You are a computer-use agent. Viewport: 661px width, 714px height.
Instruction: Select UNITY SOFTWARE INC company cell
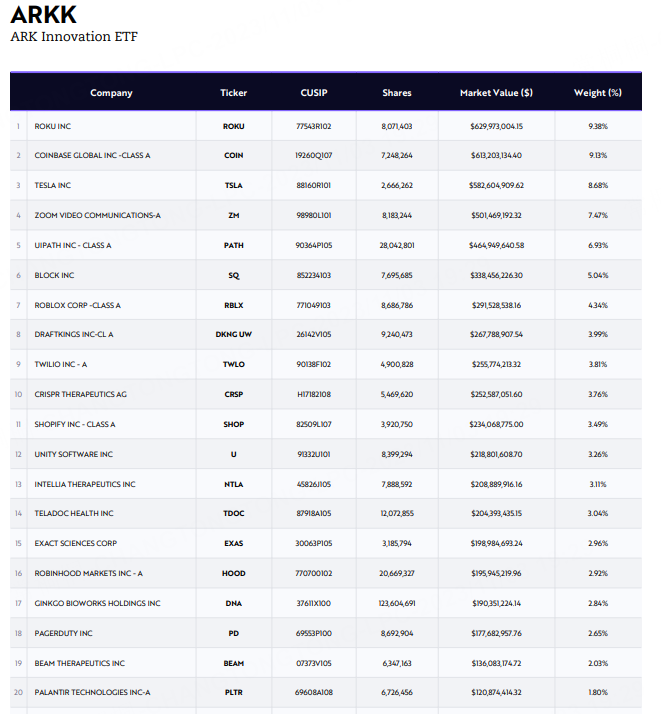[x=112, y=454]
